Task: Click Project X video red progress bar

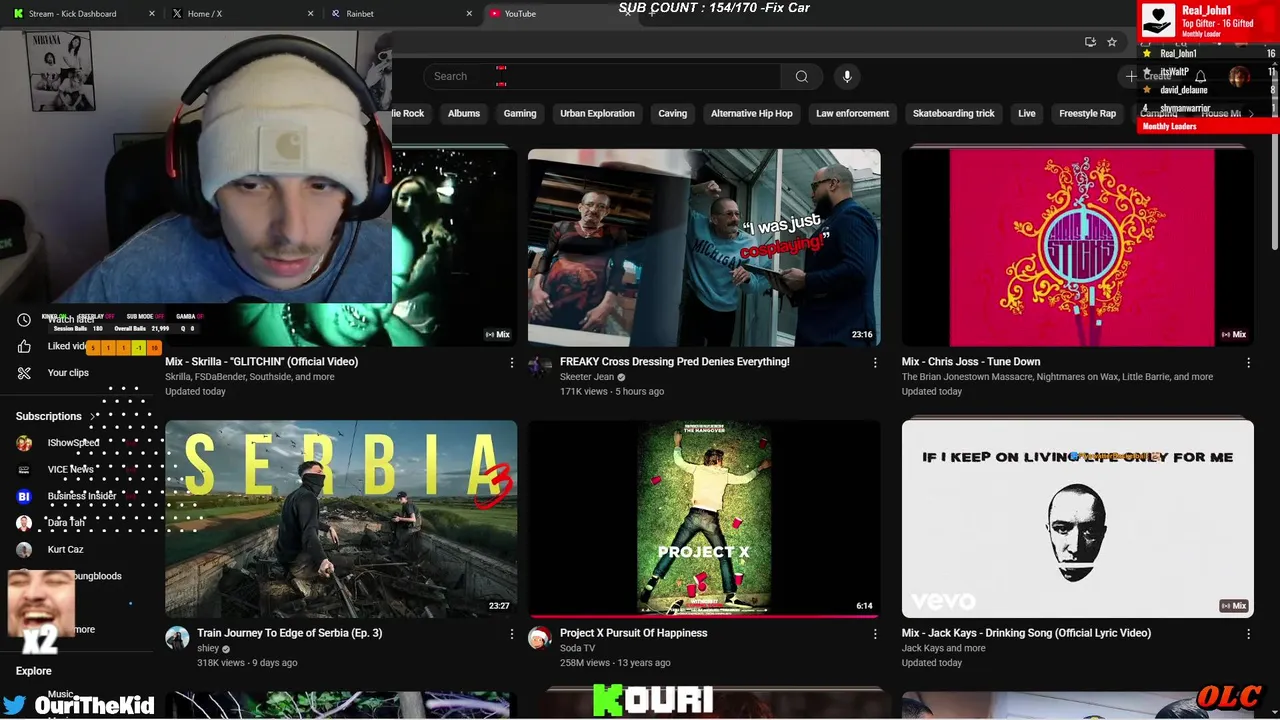Action: point(704,616)
